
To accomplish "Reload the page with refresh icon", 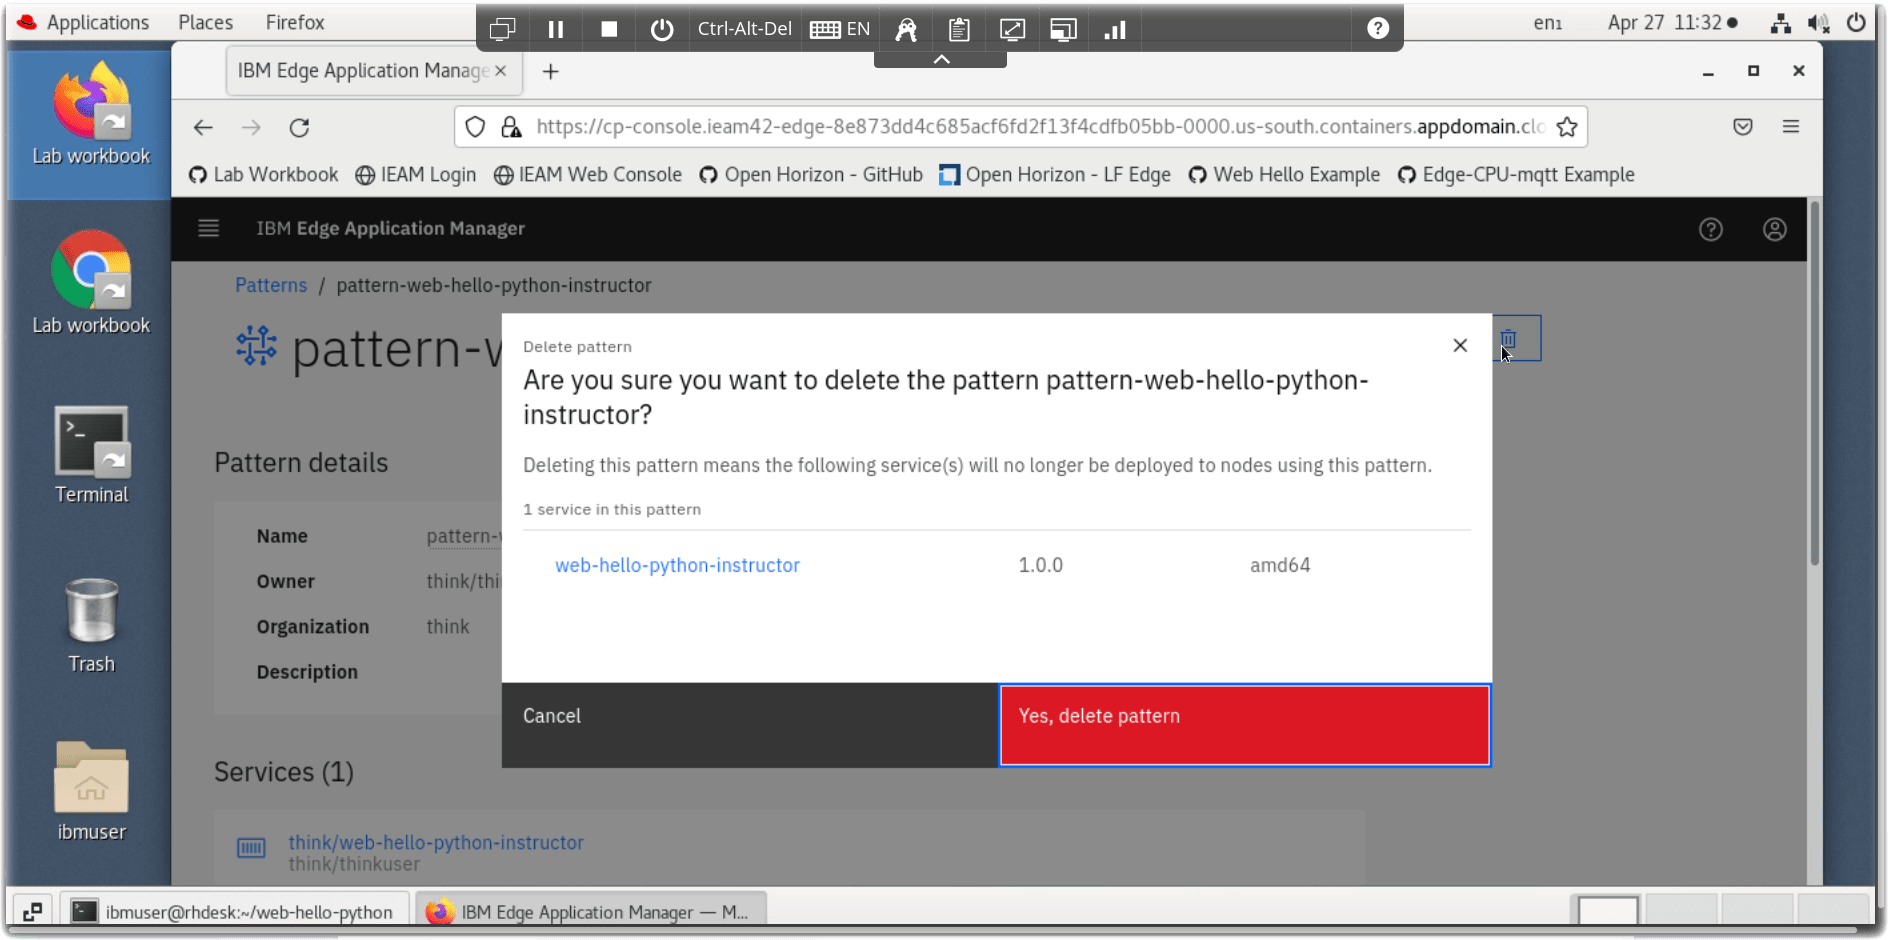I will pyautogui.click(x=299, y=127).
